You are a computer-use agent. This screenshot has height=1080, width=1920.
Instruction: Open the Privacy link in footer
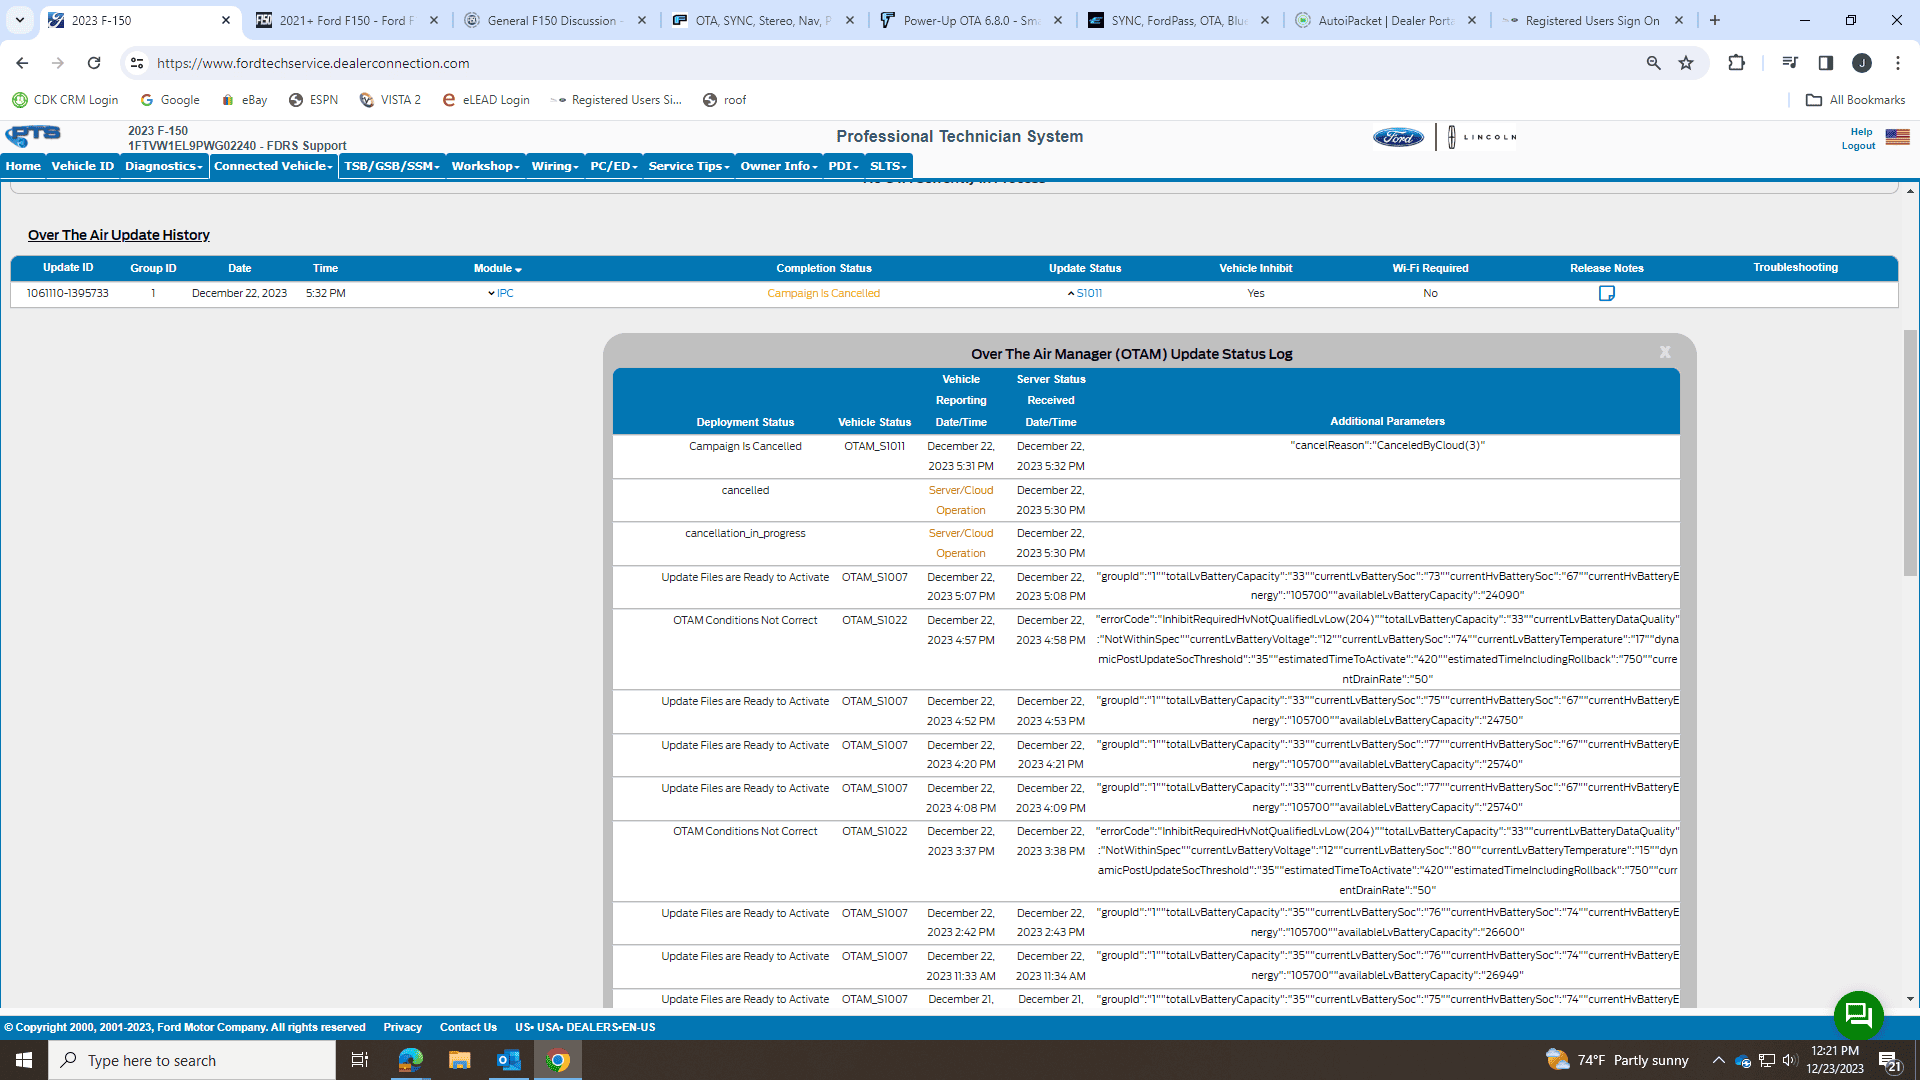(402, 1027)
